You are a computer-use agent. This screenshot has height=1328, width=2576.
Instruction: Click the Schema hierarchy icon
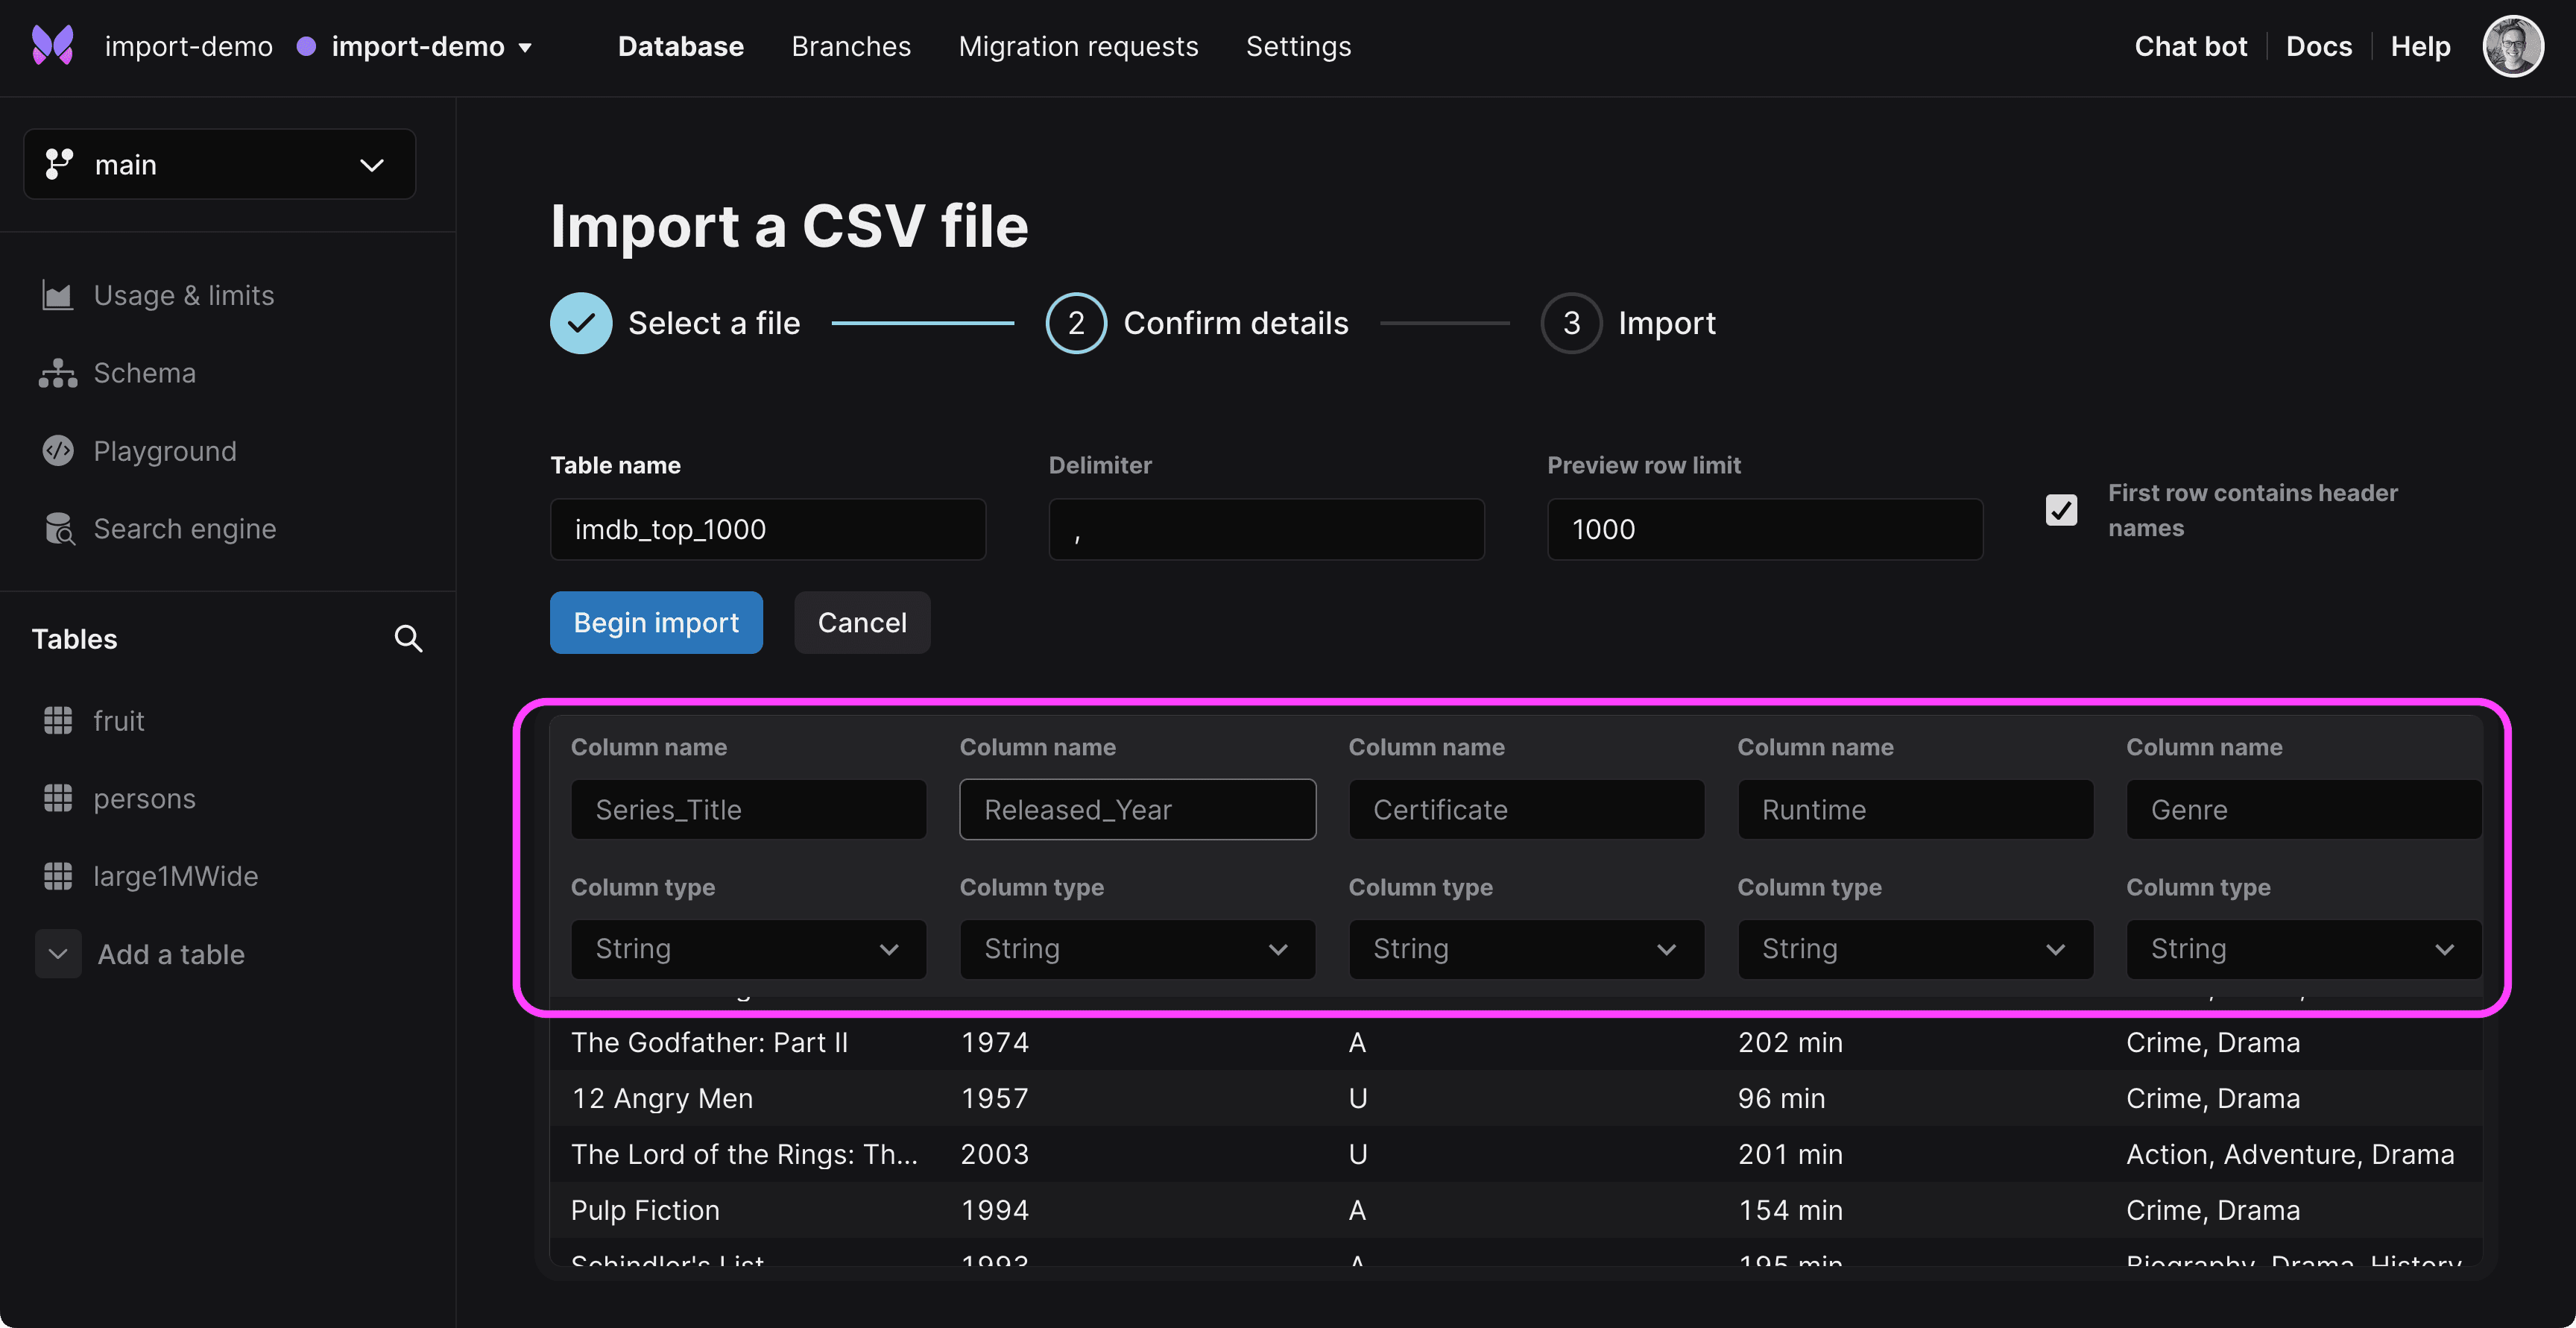pyautogui.click(x=58, y=373)
